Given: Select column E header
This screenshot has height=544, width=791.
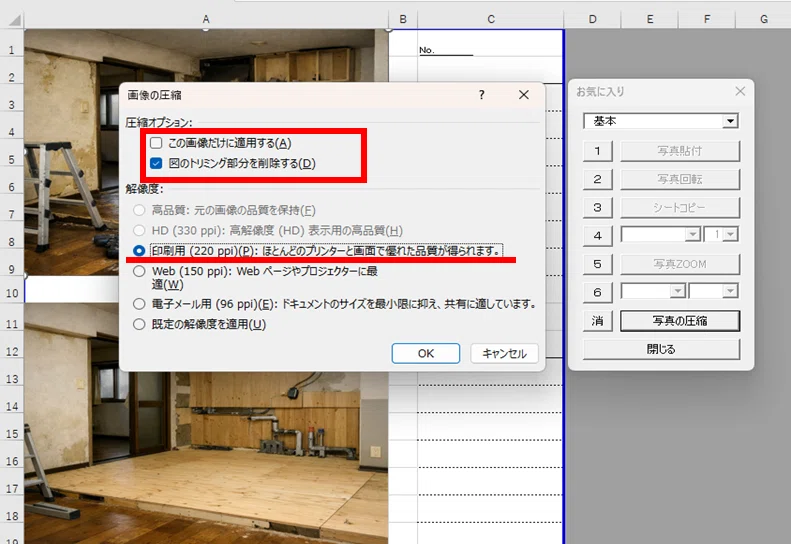Looking at the screenshot, I should click(x=650, y=19).
